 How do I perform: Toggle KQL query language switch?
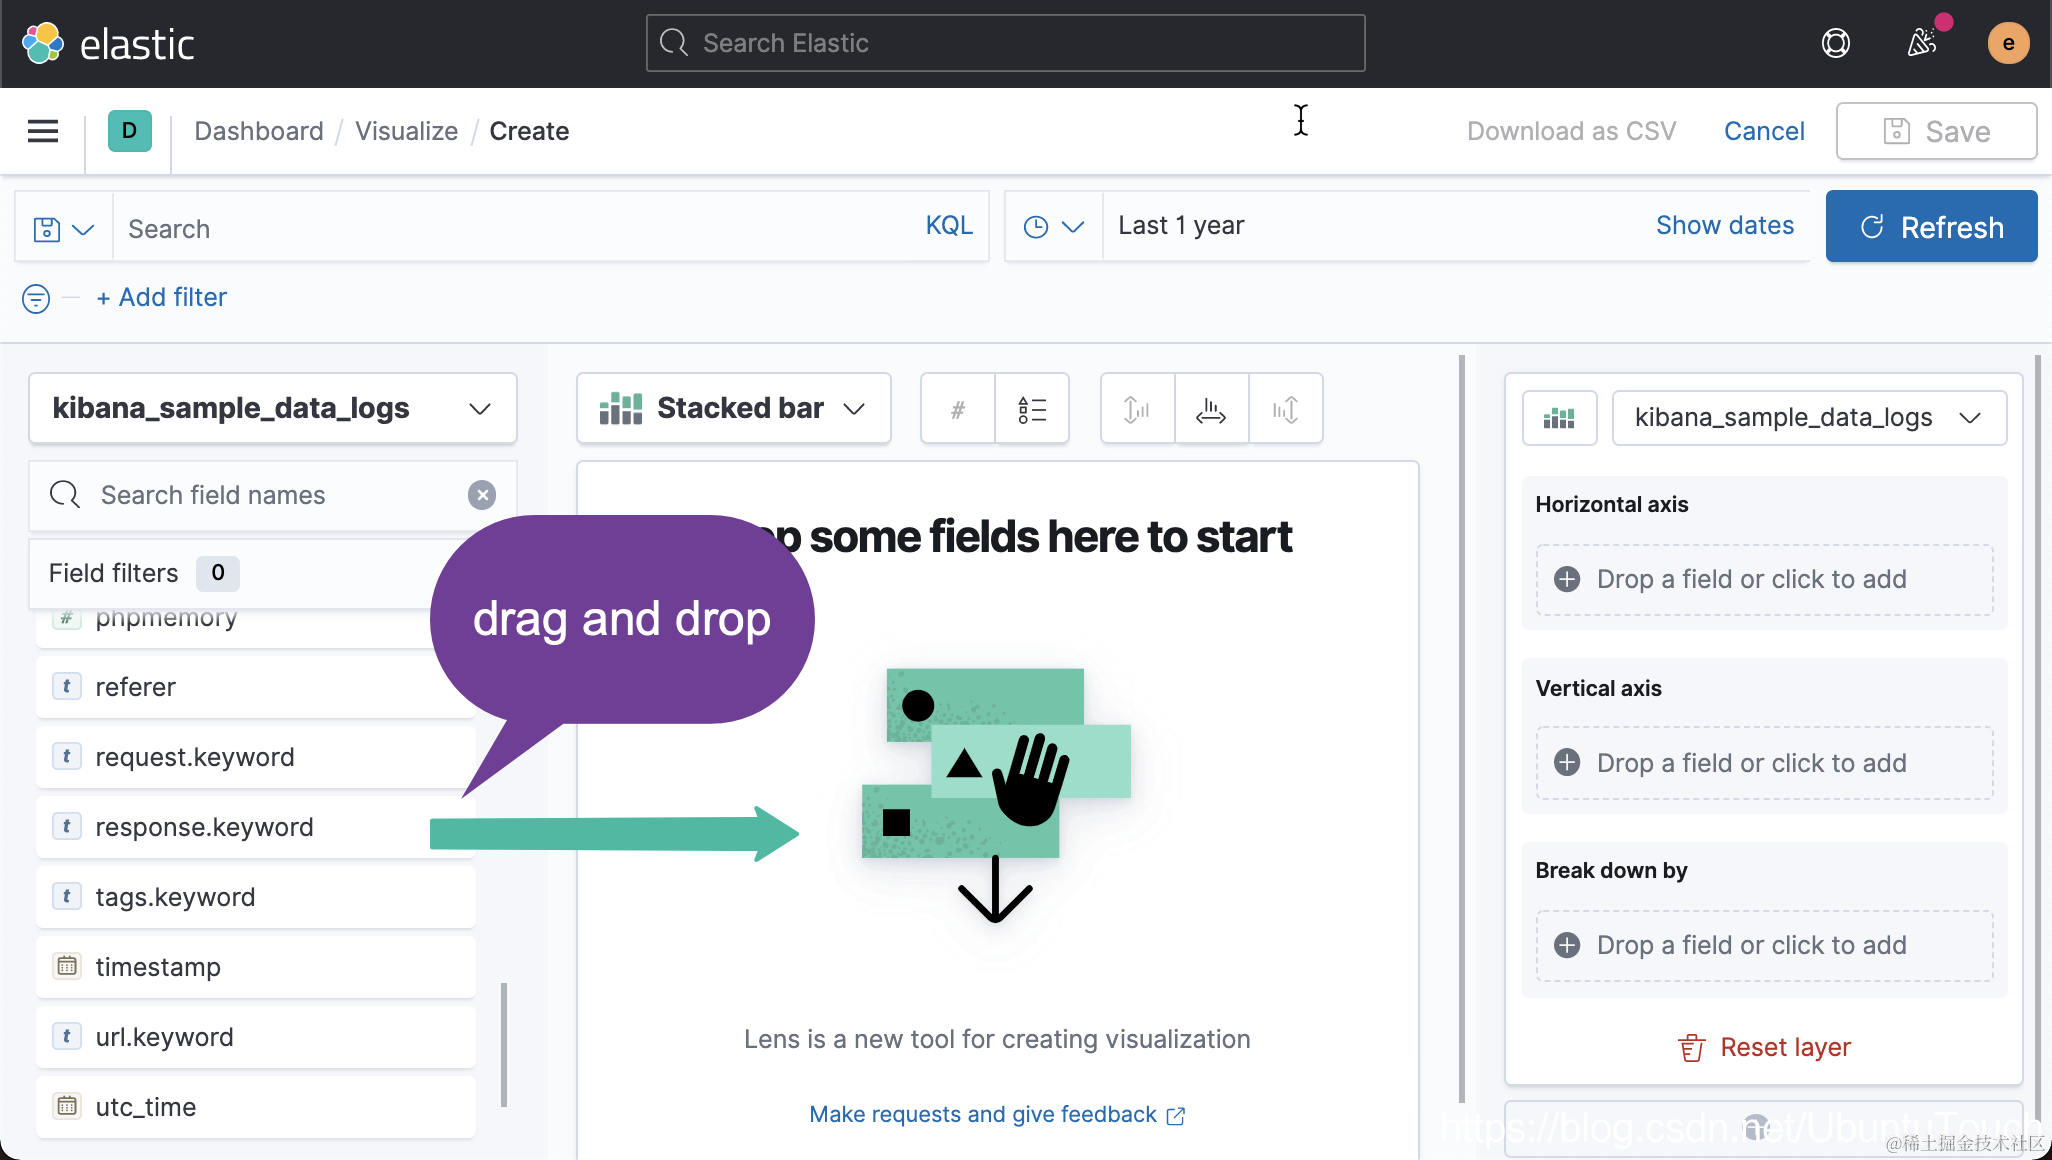[948, 226]
